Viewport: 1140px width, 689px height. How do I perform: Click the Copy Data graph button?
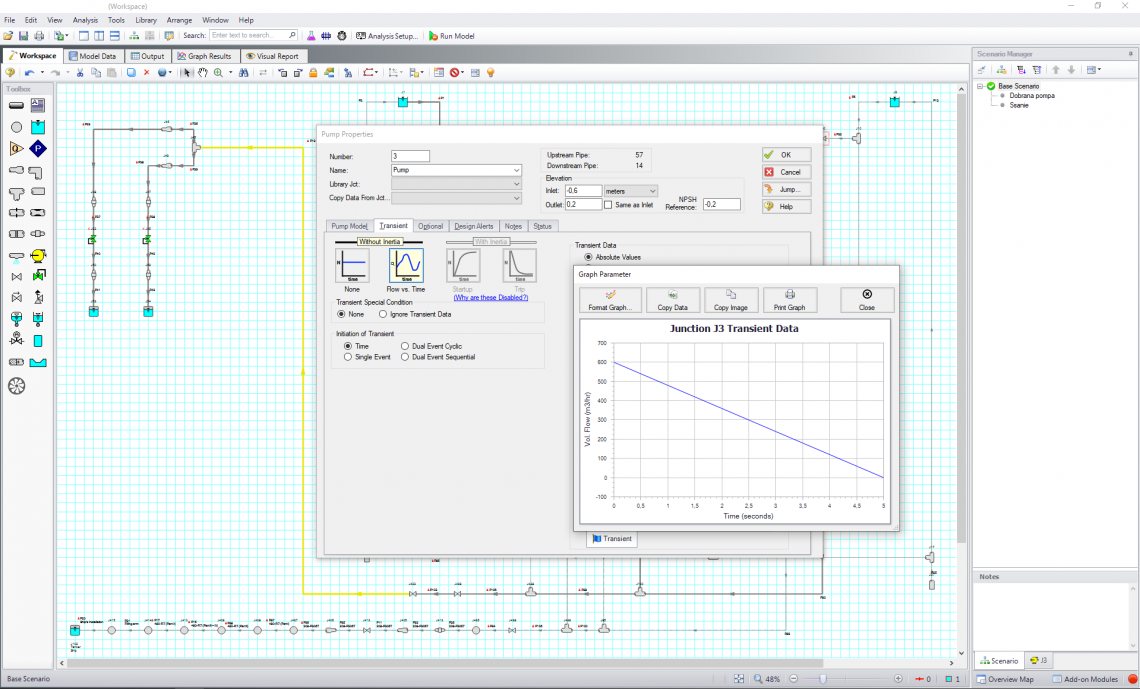click(x=673, y=300)
